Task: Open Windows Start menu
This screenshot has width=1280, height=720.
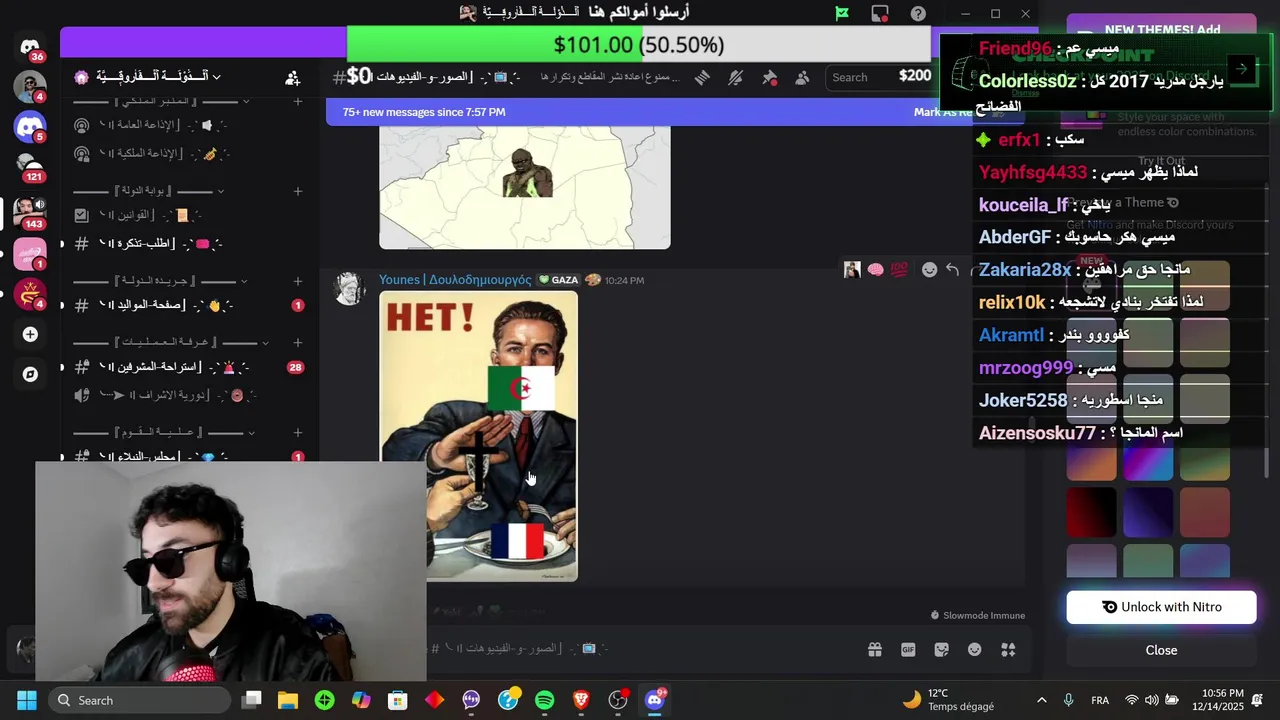Action: 26,700
